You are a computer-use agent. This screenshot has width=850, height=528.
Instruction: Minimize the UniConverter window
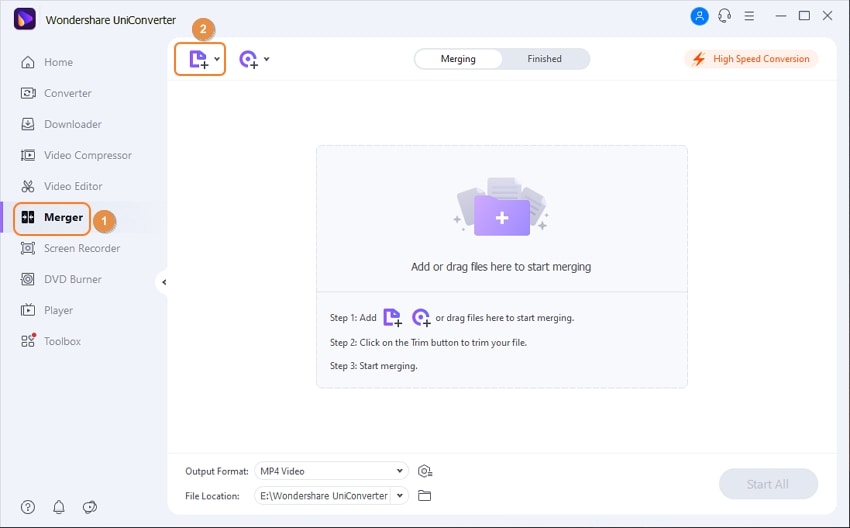(x=781, y=16)
